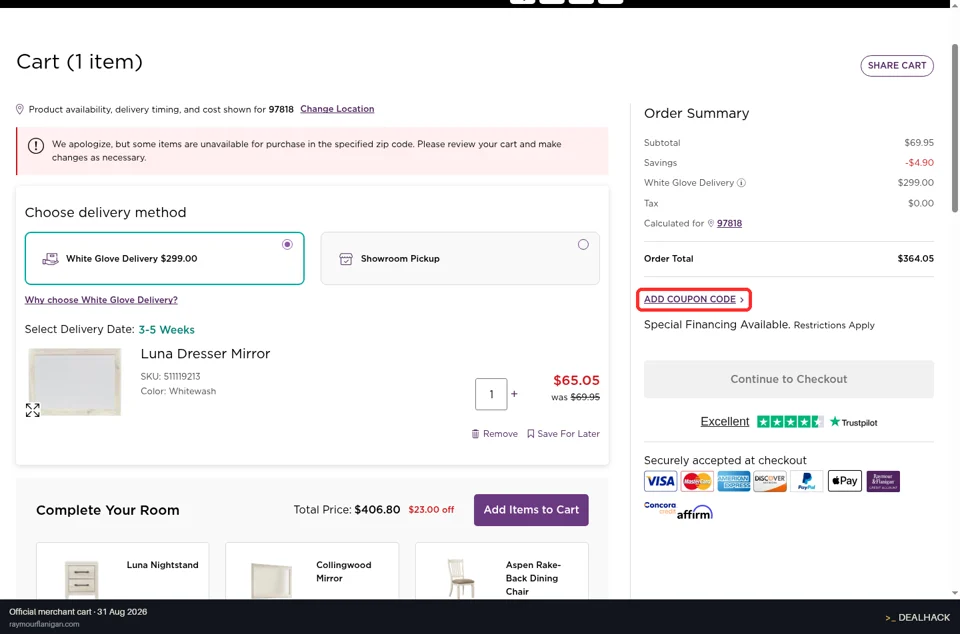Image resolution: width=960 pixels, height=634 pixels.
Task: Click the Collingwood Mirror thumbnail
Action: 271,580
